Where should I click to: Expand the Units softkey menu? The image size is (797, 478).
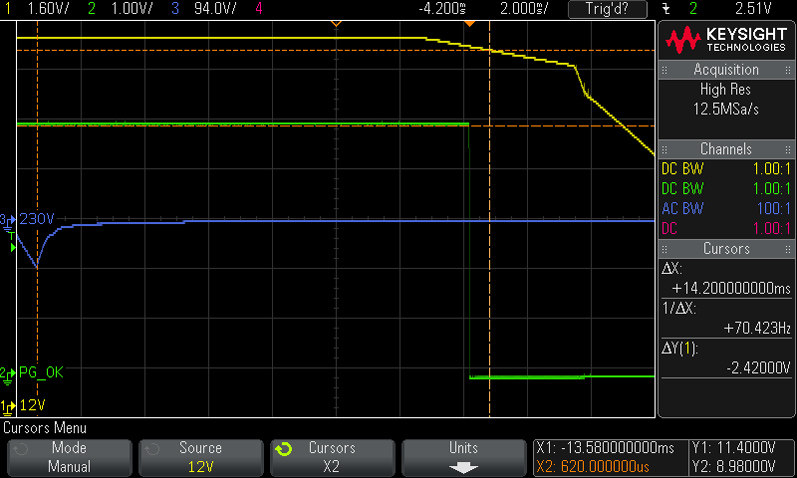click(x=464, y=457)
